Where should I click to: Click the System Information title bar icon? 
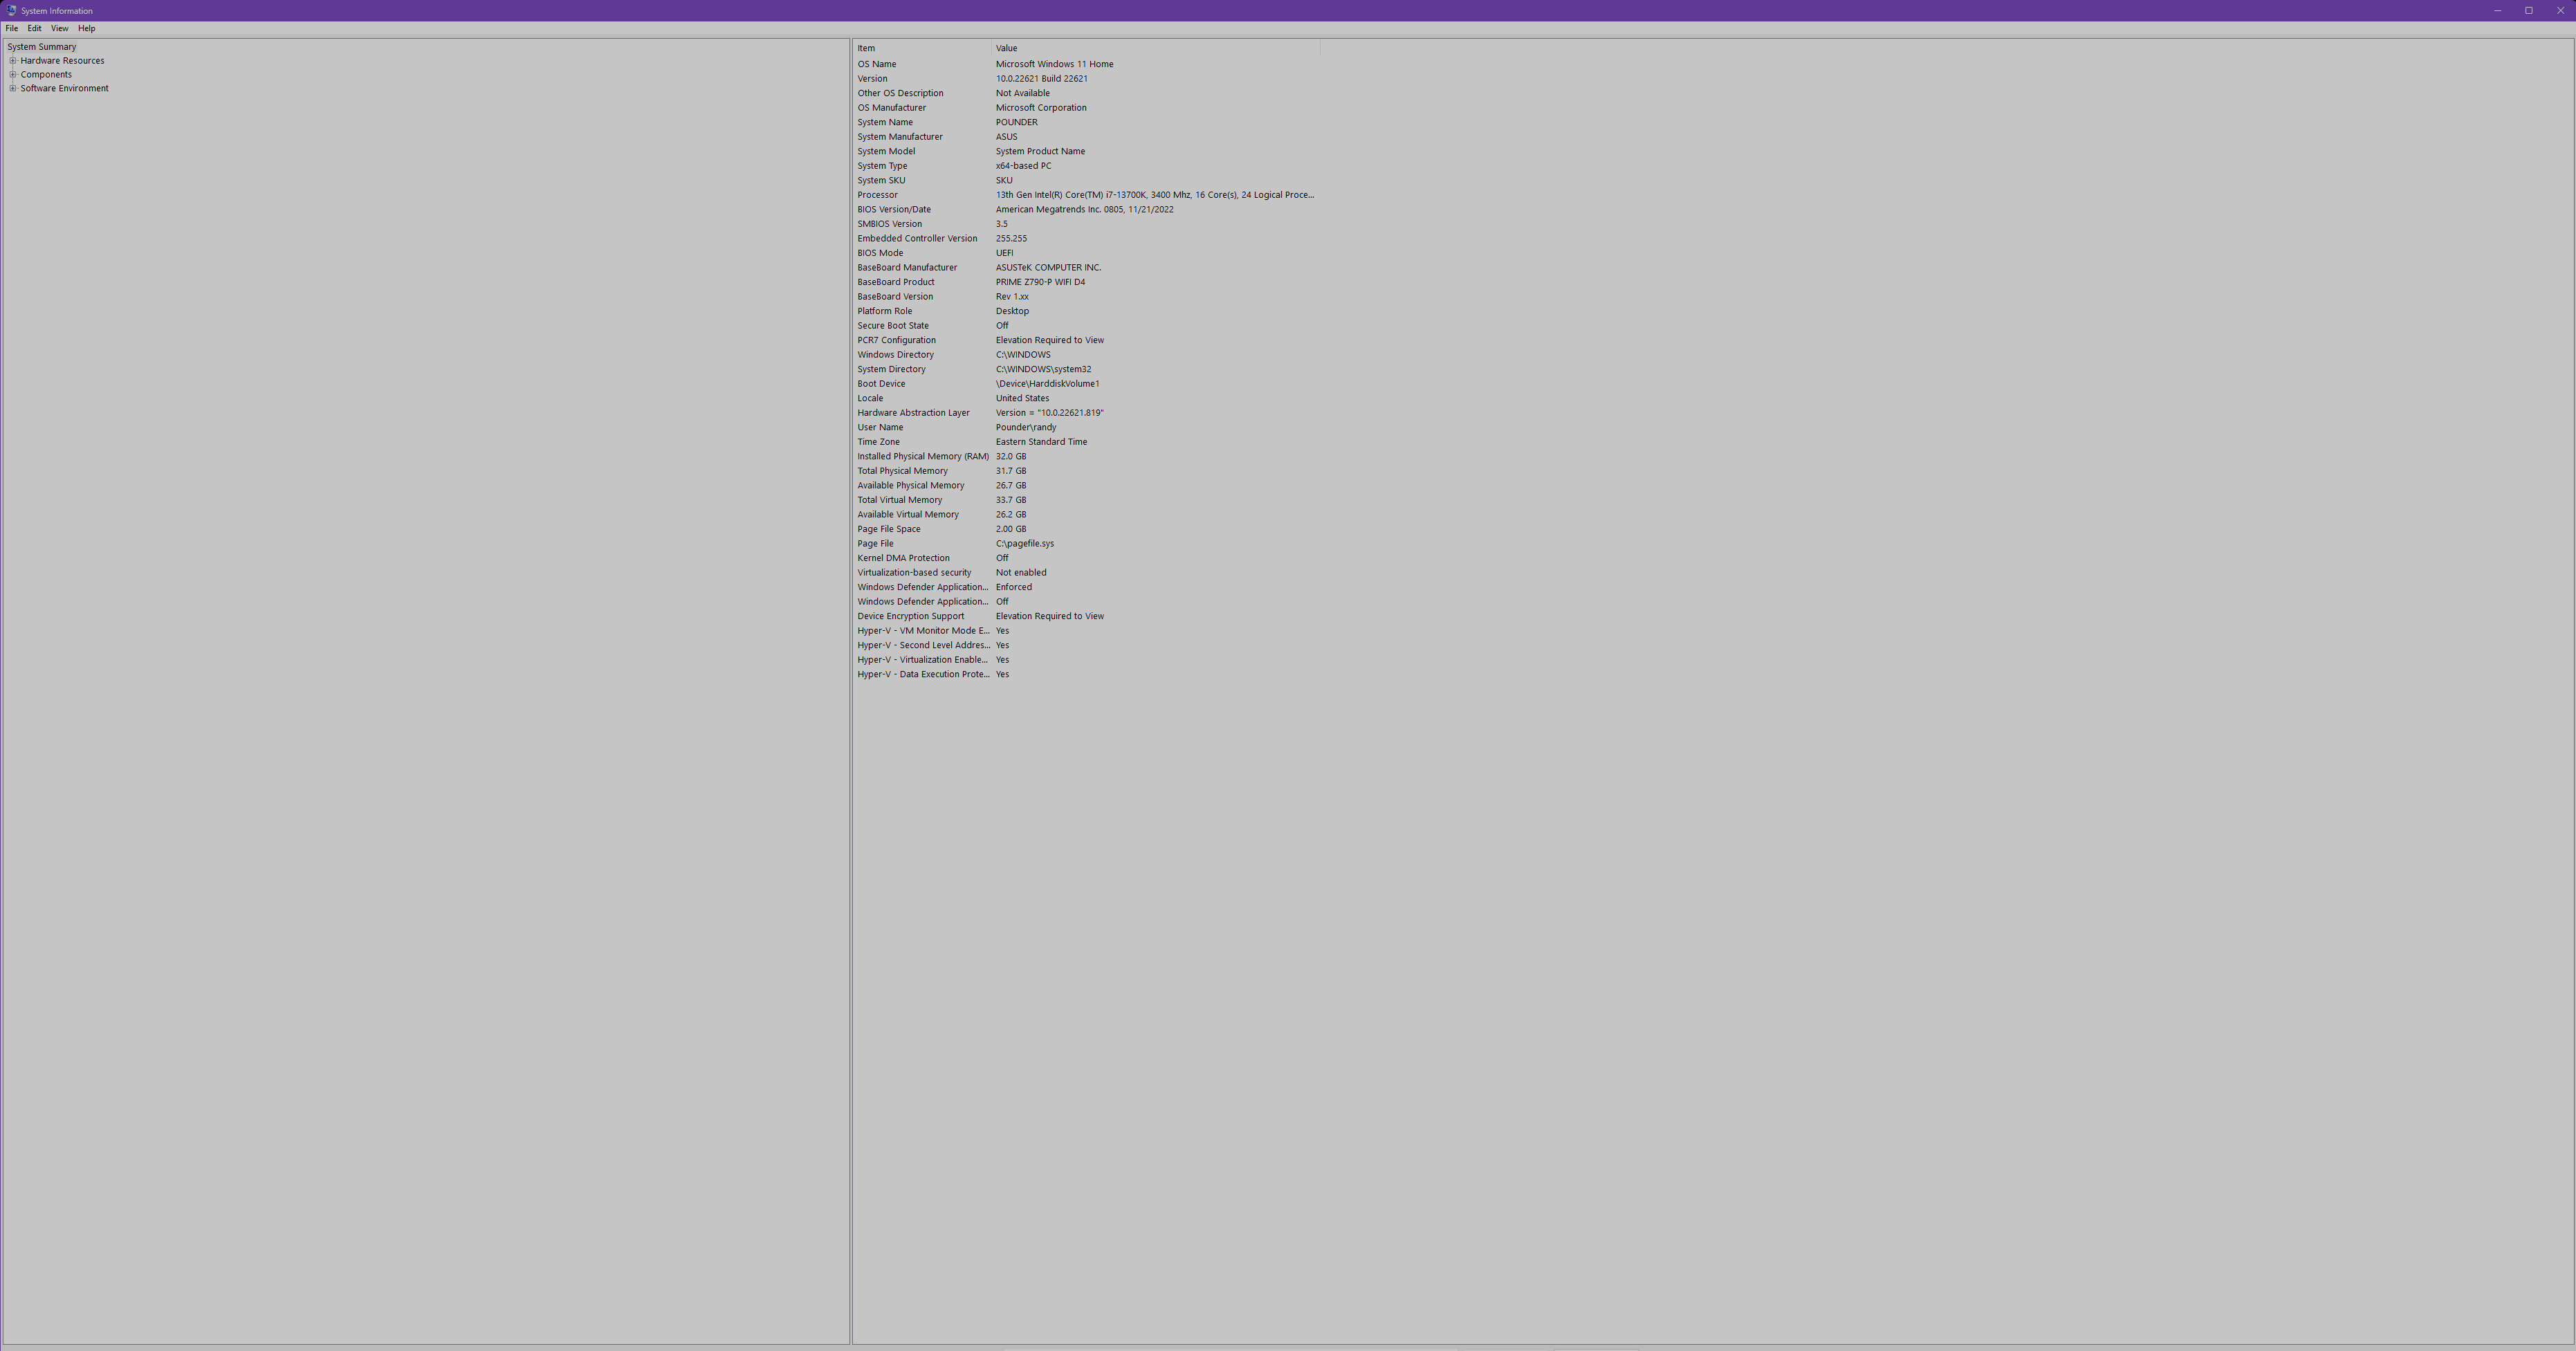[11, 10]
